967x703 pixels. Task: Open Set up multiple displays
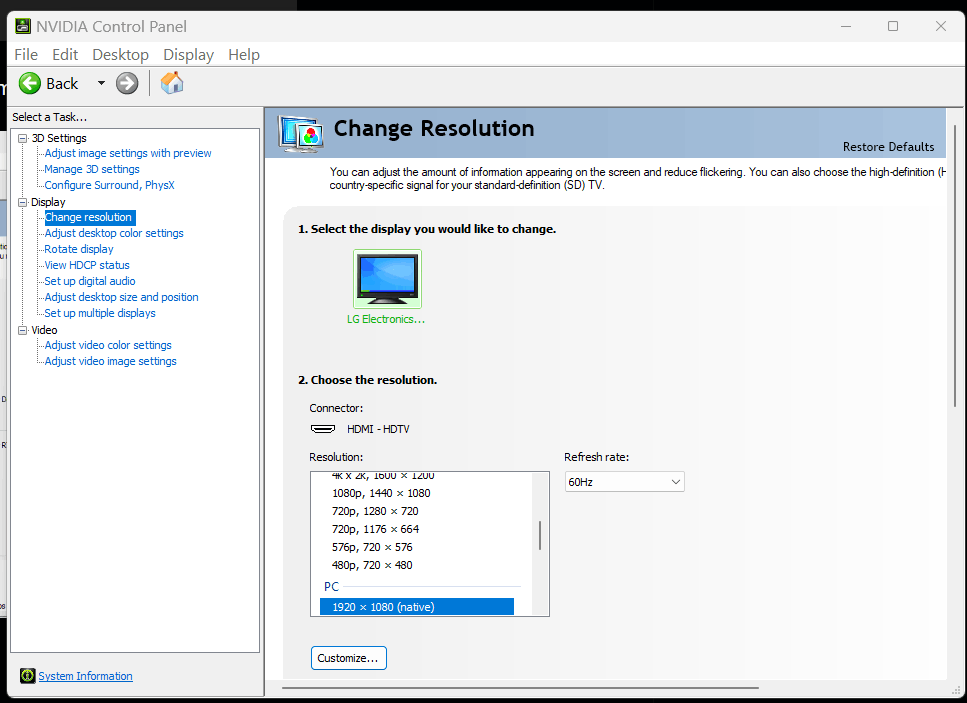[100, 313]
